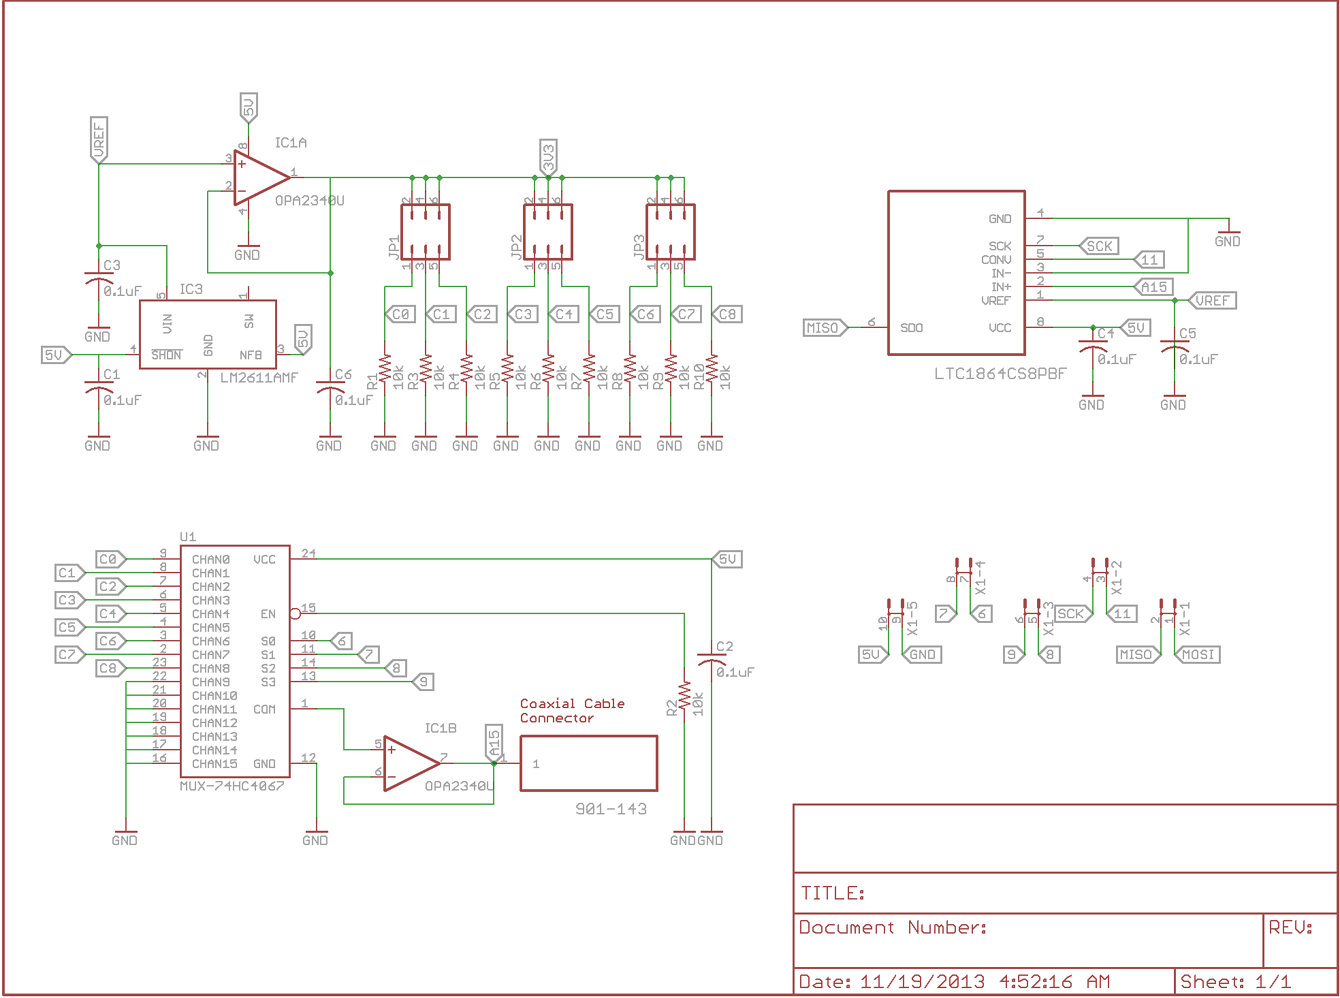The height and width of the screenshot is (998, 1340).
Task: Click the GND symbol below IC1A
Action: pos(247,248)
